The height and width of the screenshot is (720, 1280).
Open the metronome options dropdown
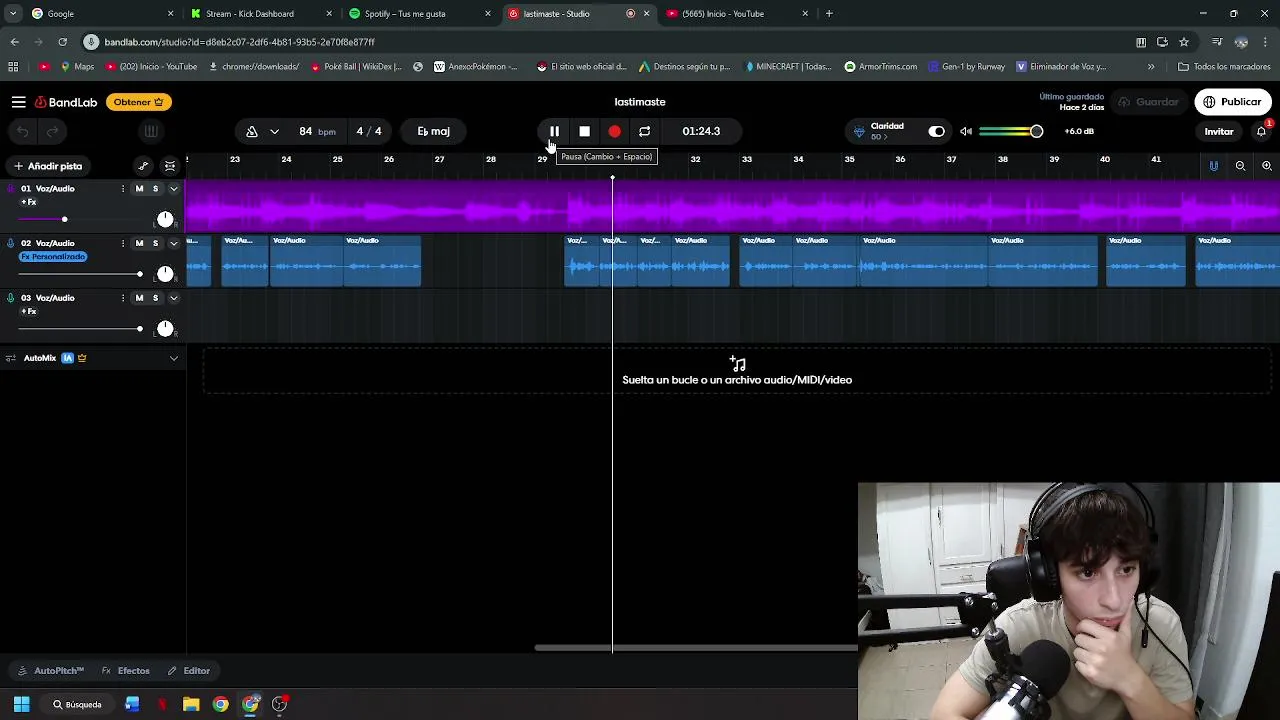click(x=274, y=131)
